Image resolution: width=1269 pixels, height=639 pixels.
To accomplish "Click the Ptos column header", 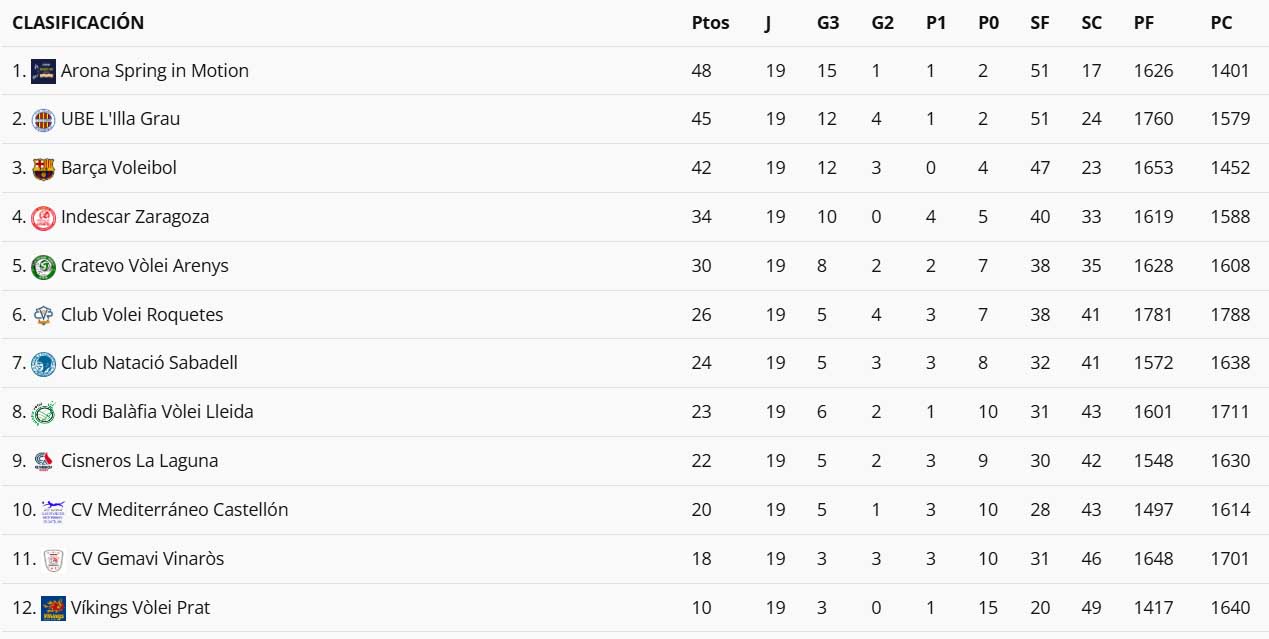I will [x=710, y=23].
